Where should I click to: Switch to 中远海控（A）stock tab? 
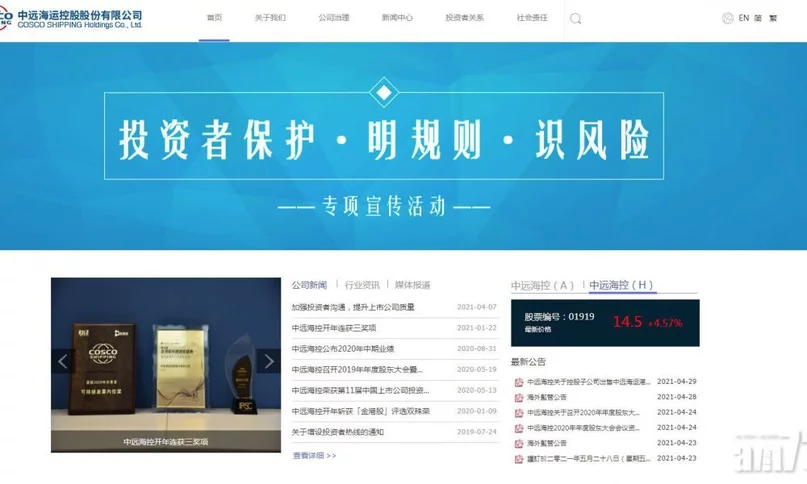(x=542, y=285)
